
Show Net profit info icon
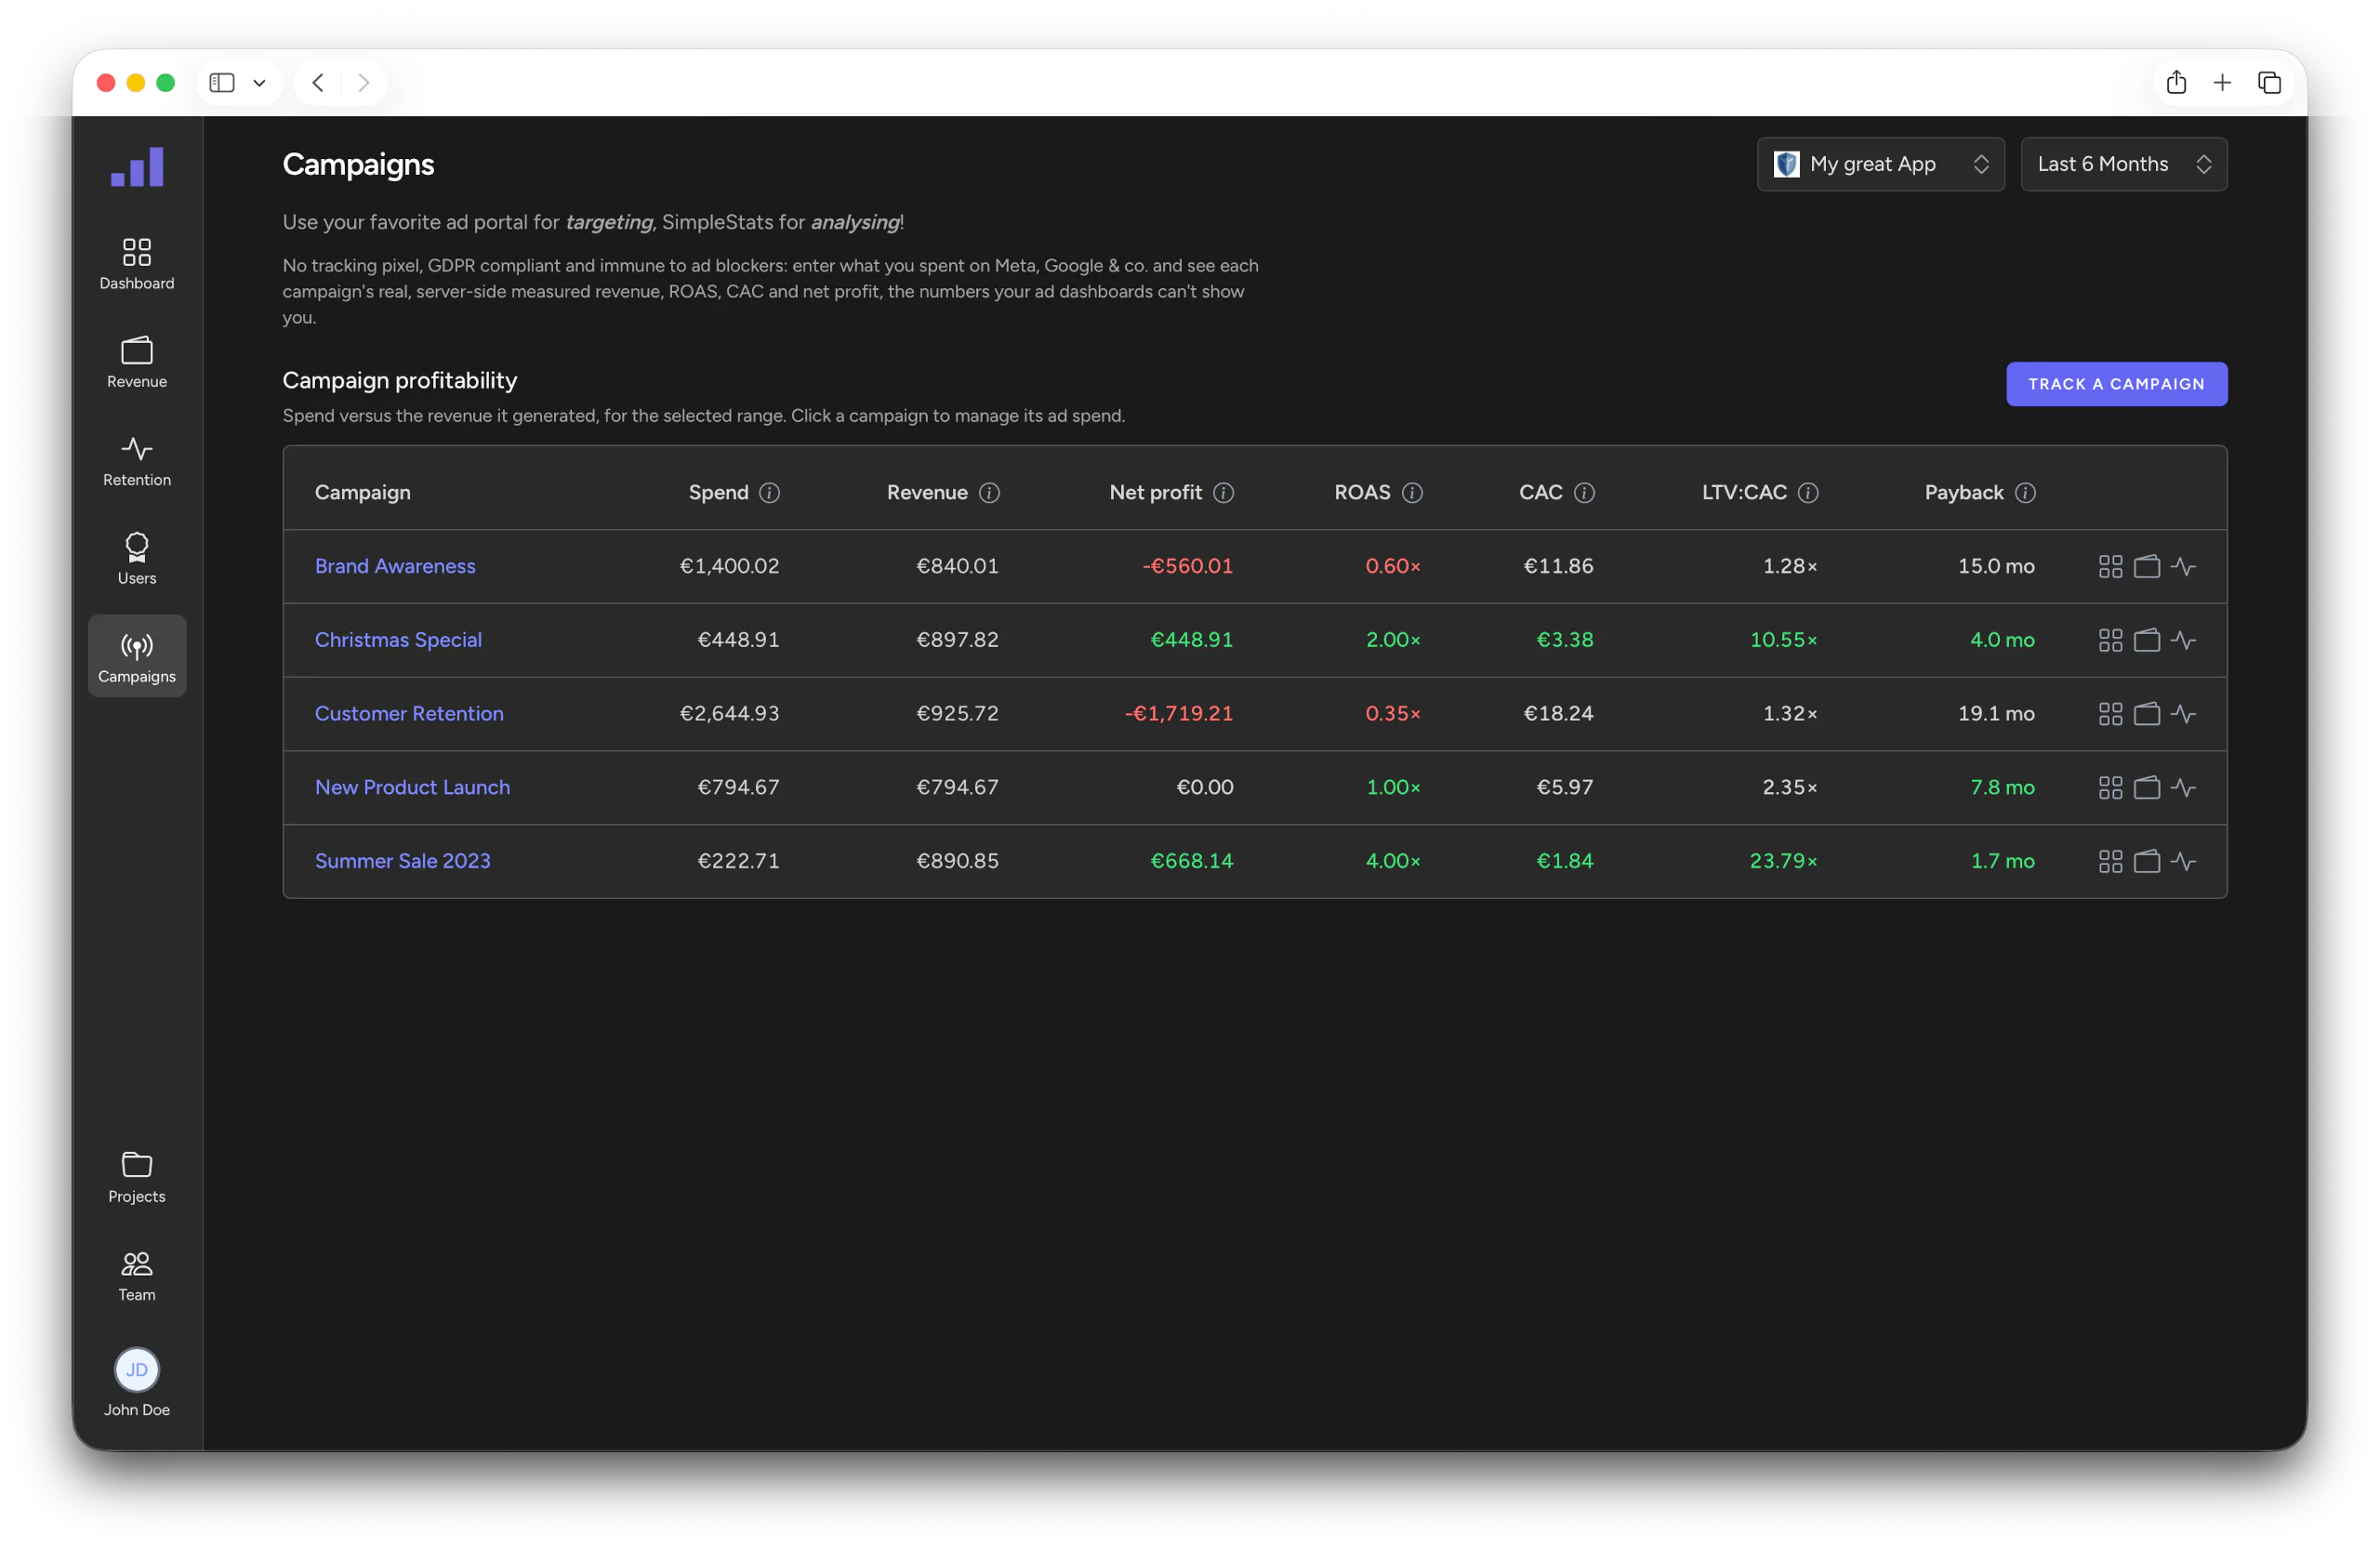(1223, 493)
